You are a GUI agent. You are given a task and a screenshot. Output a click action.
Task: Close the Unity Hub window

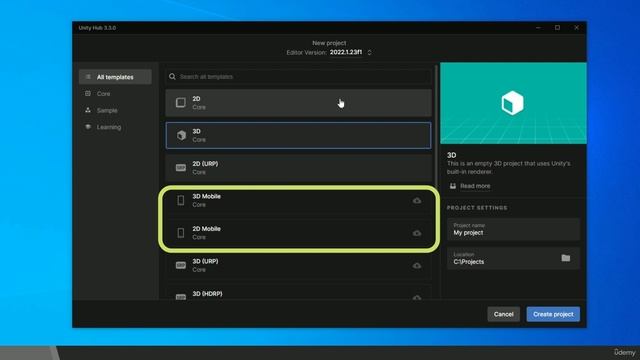coord(576,28)
